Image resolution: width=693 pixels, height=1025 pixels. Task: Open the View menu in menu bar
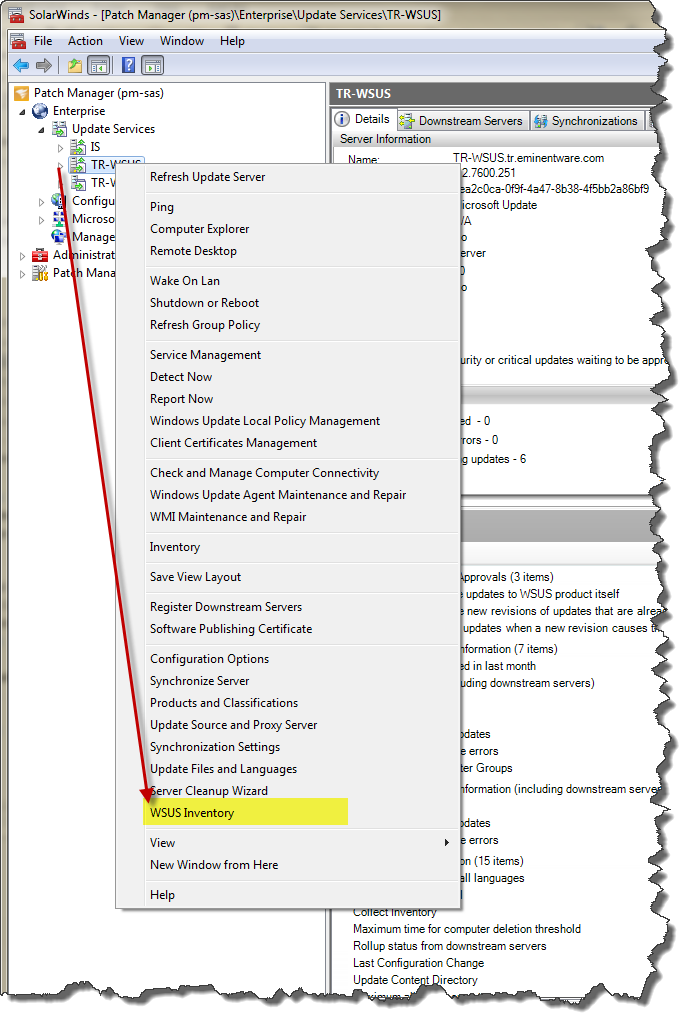(x=131, y=41)
